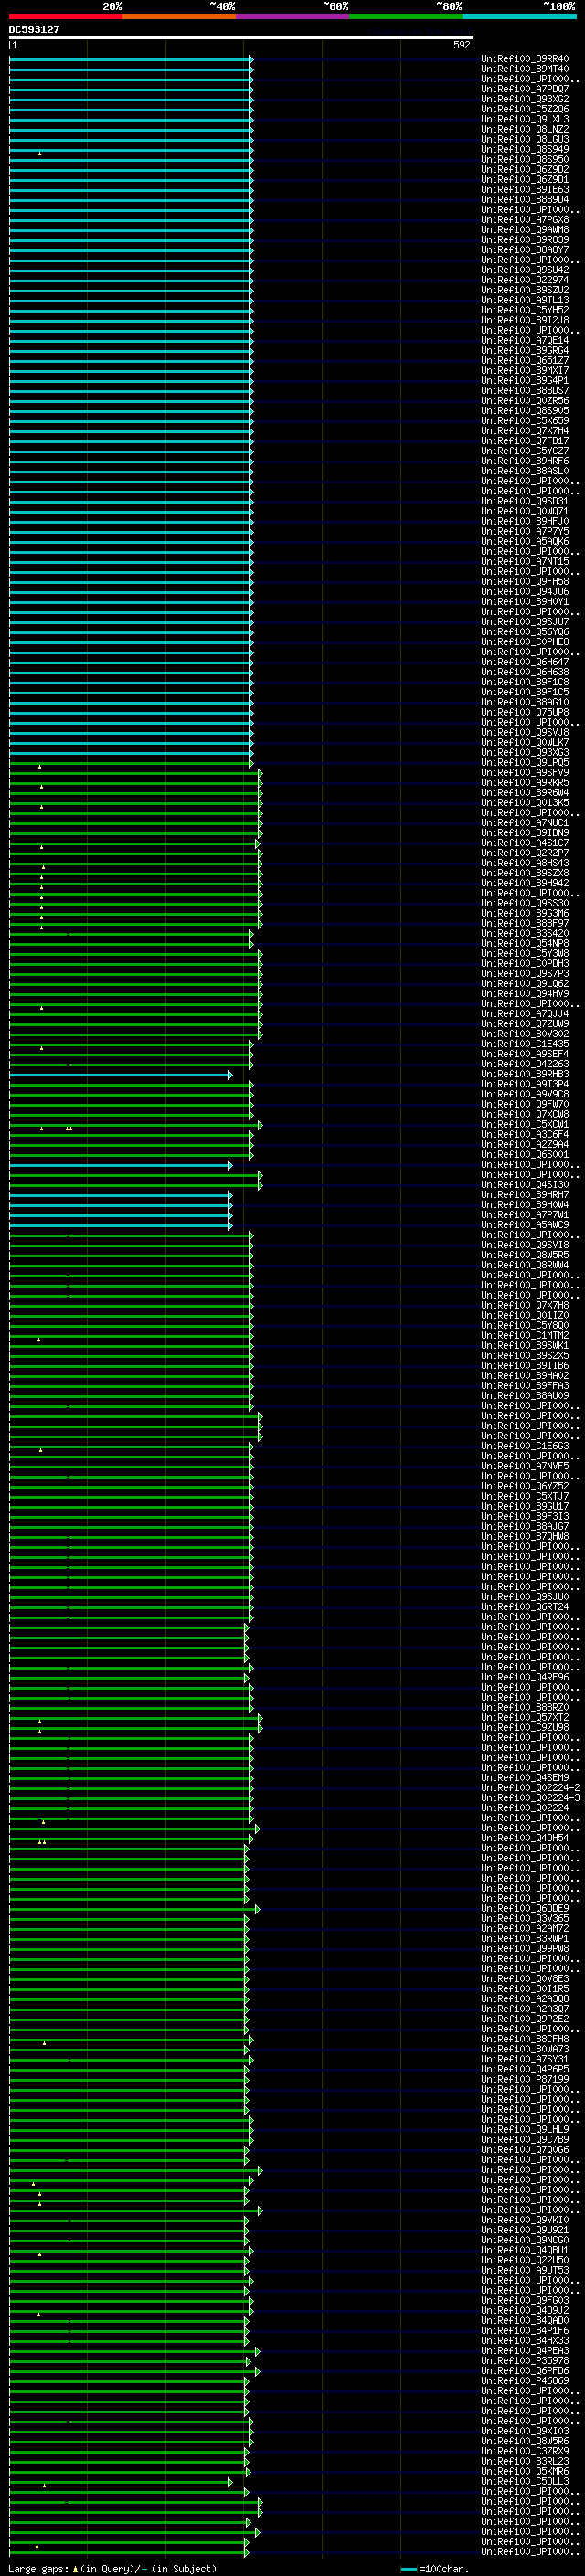Select the UniRef100_P87199 label
Screen dimensions: 585x2576
pyautogui.click(x=525, y=2079)
